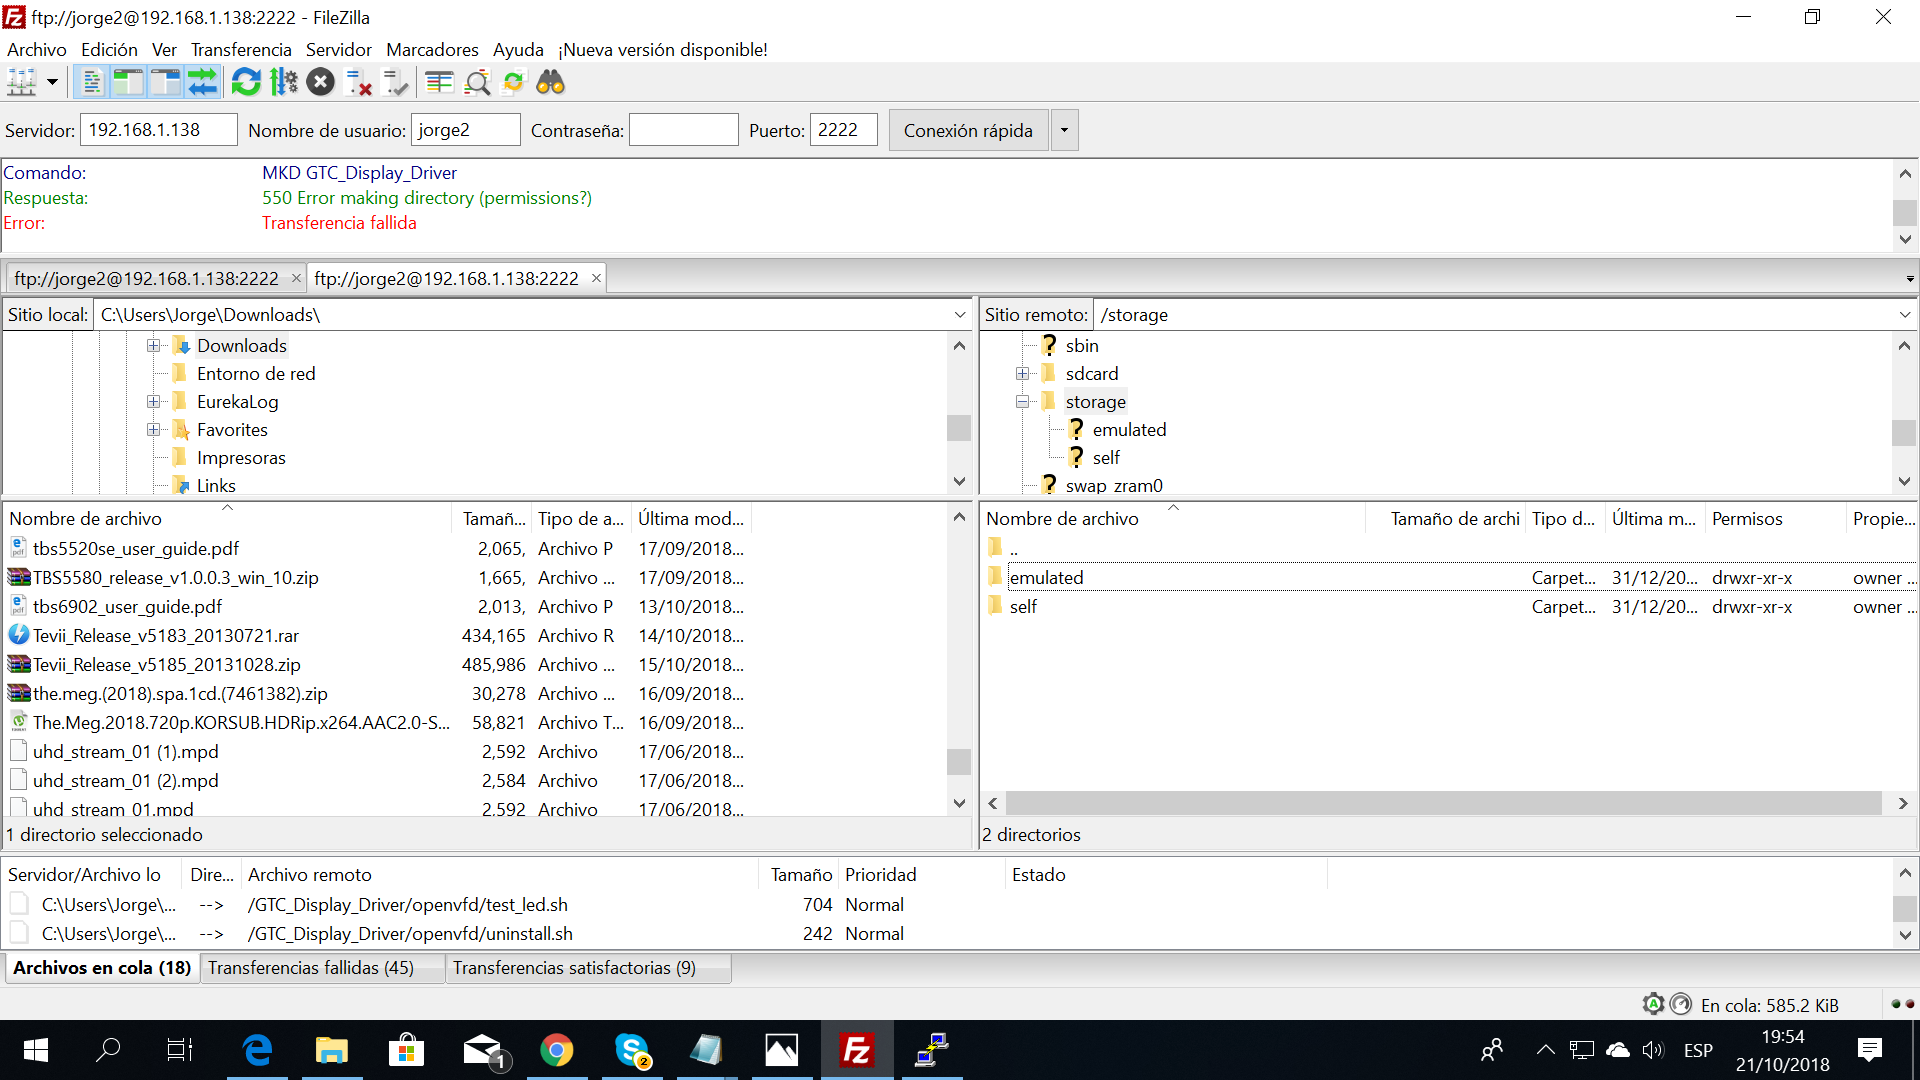Open directory comparison tool
1920x1080 pixels.
(439, 82)
